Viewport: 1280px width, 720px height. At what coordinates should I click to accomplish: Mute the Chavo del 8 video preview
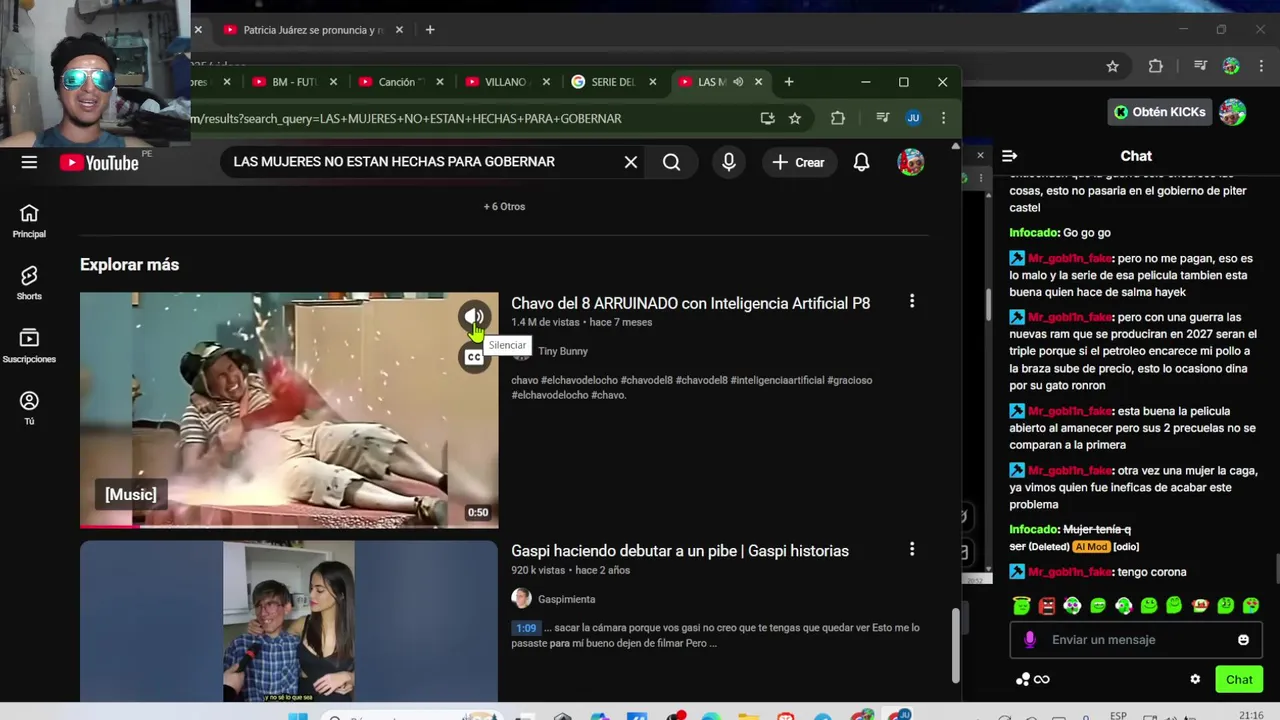(474, 317)
